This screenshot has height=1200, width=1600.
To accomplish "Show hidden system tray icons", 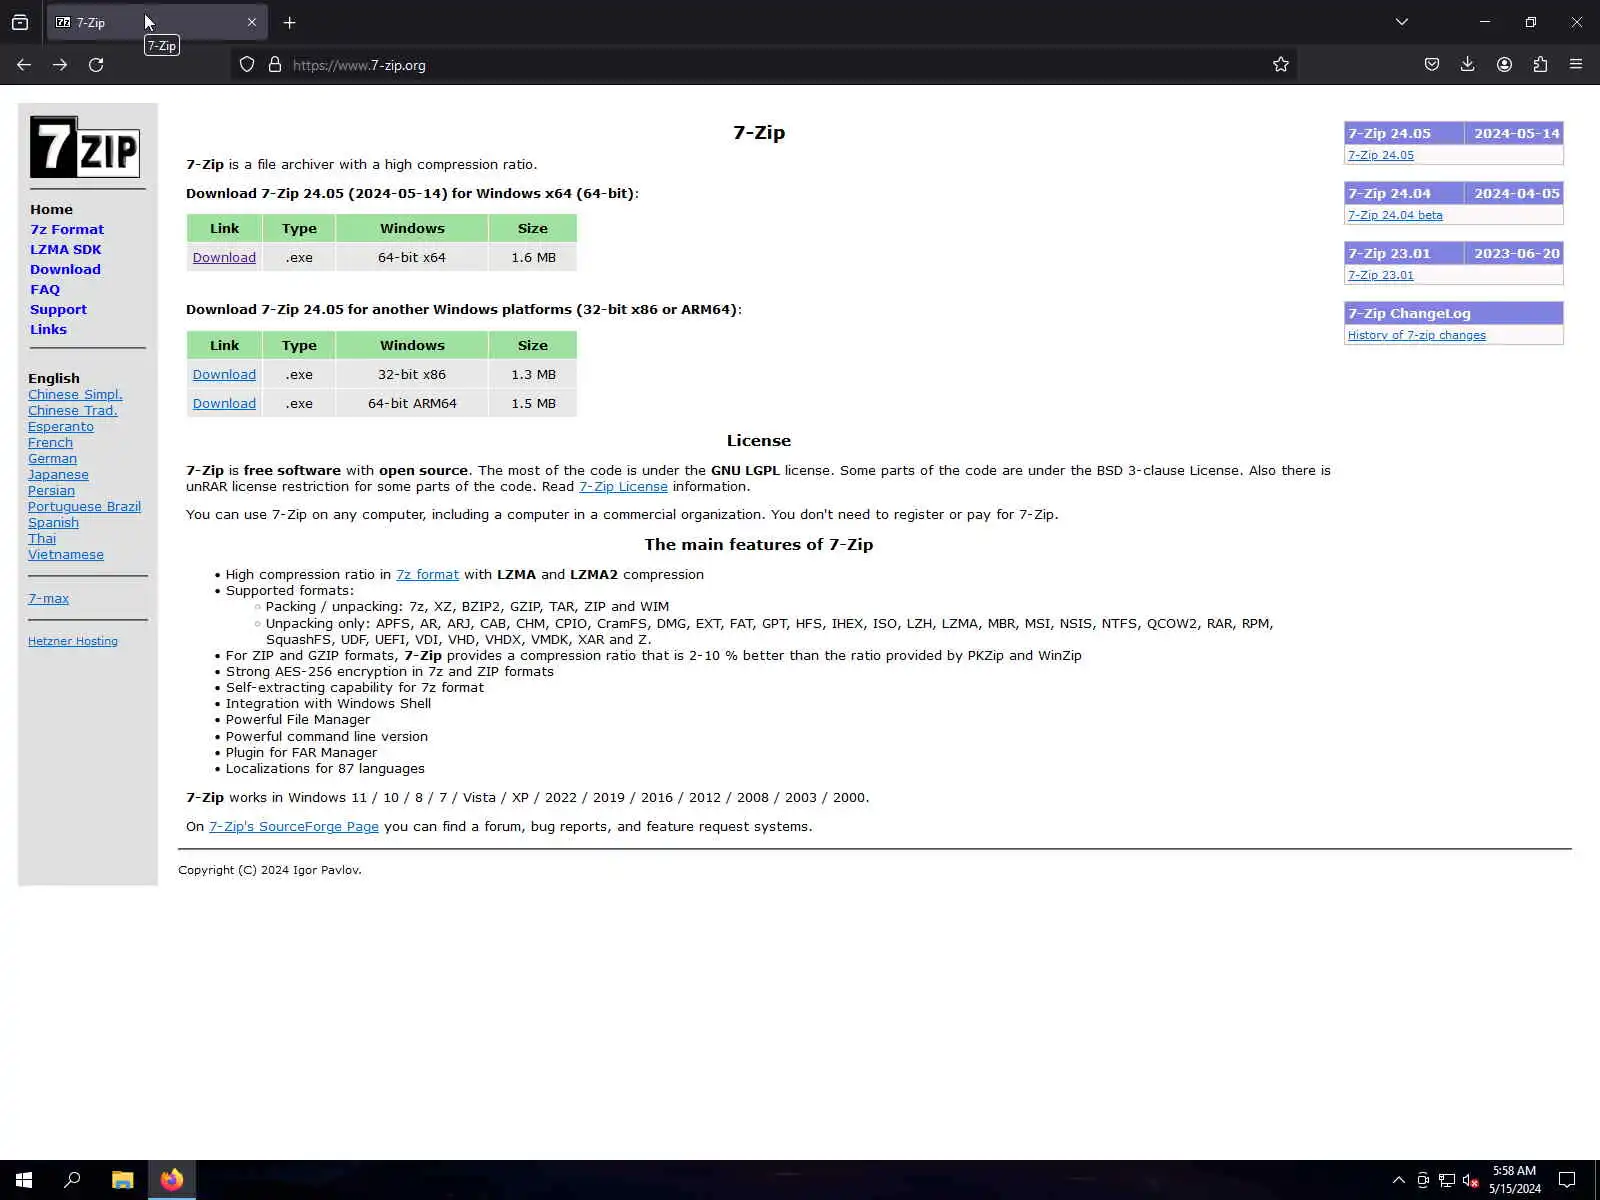I will (1398, 1180).
